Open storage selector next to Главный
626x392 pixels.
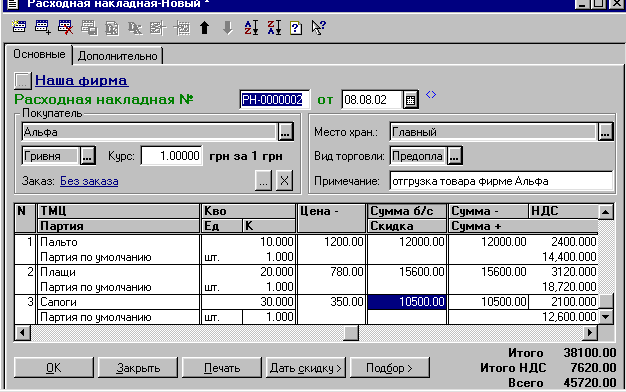(605, 132)
